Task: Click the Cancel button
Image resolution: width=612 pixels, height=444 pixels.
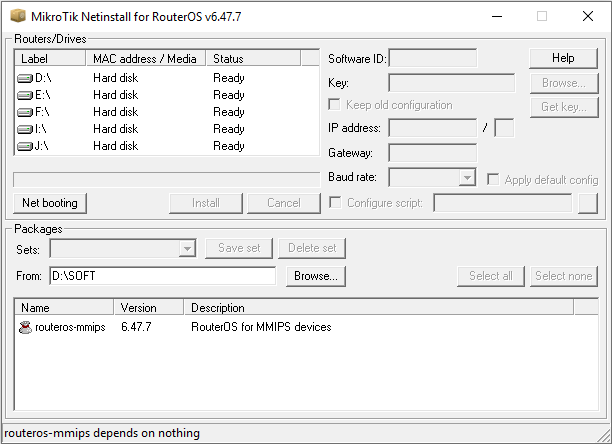Action: click(284, 203)
